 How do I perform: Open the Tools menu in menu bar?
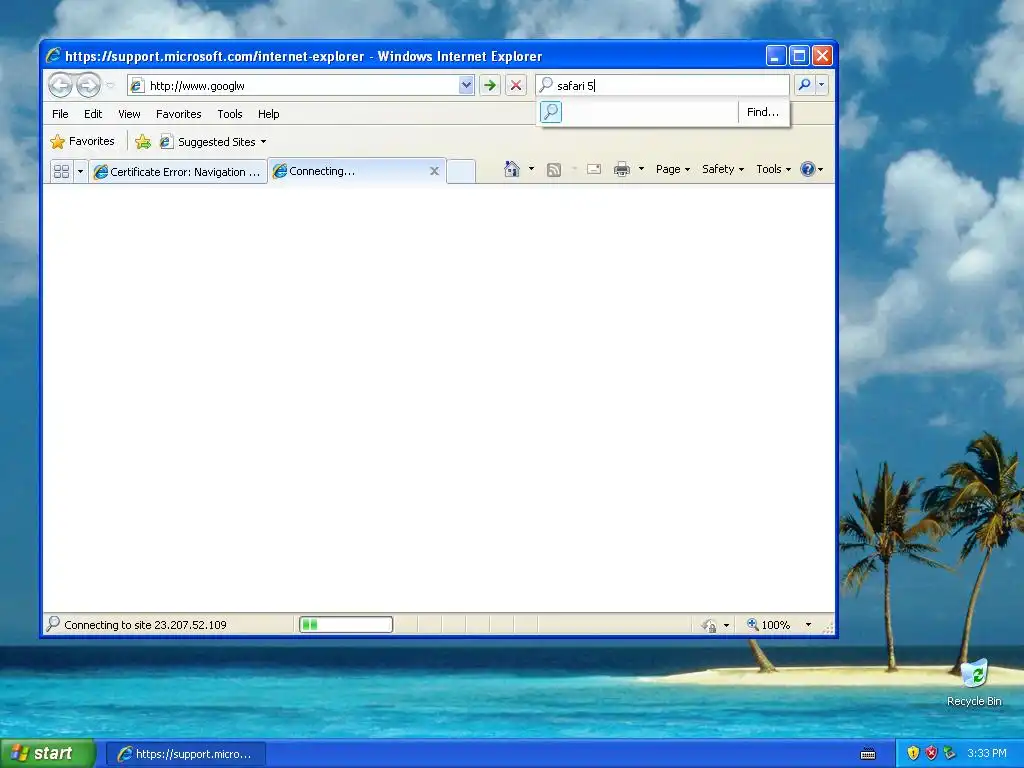tap(230, 114)
